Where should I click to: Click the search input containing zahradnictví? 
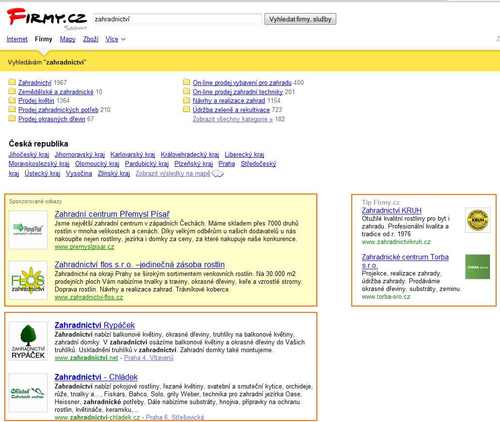pos(177,19)
